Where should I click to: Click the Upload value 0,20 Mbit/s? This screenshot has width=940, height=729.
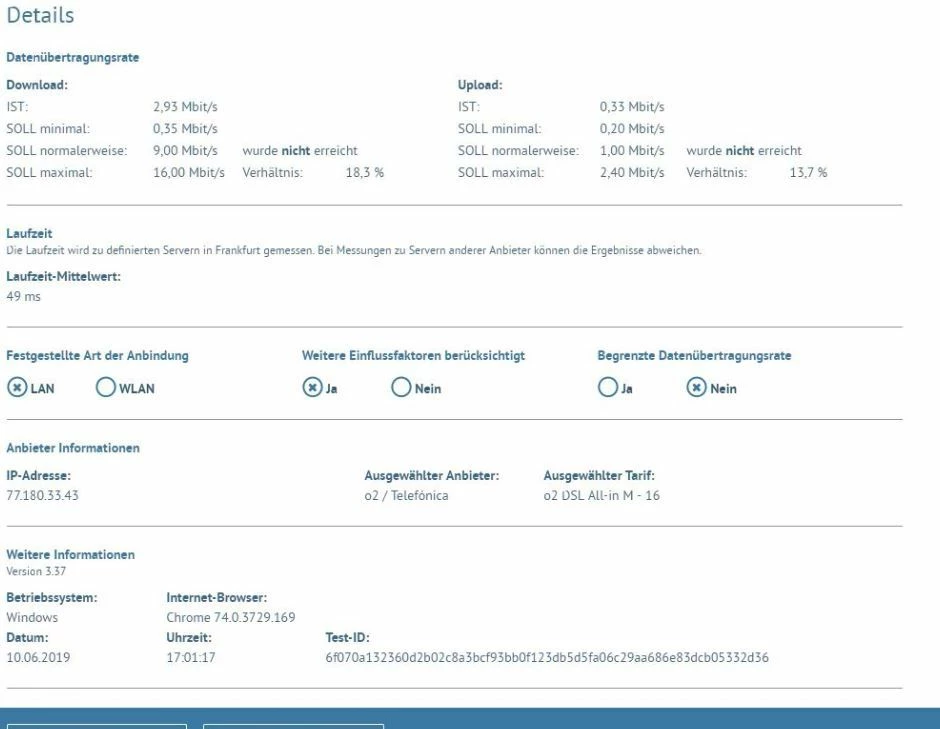(632, 129)
